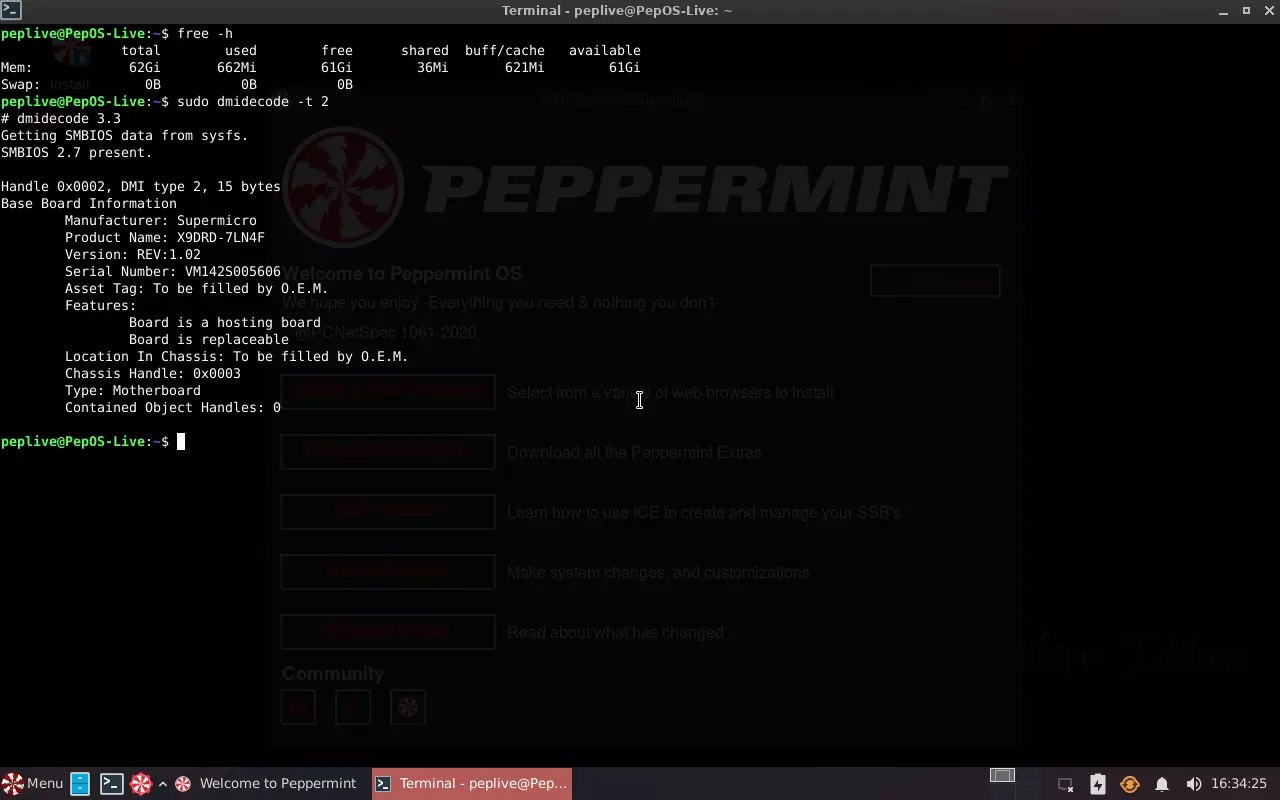This screenshot has width=1280, height=800.
Task: Click the 'Handle 0x0002, DMI type 2' line
Action: coord(141,186)
